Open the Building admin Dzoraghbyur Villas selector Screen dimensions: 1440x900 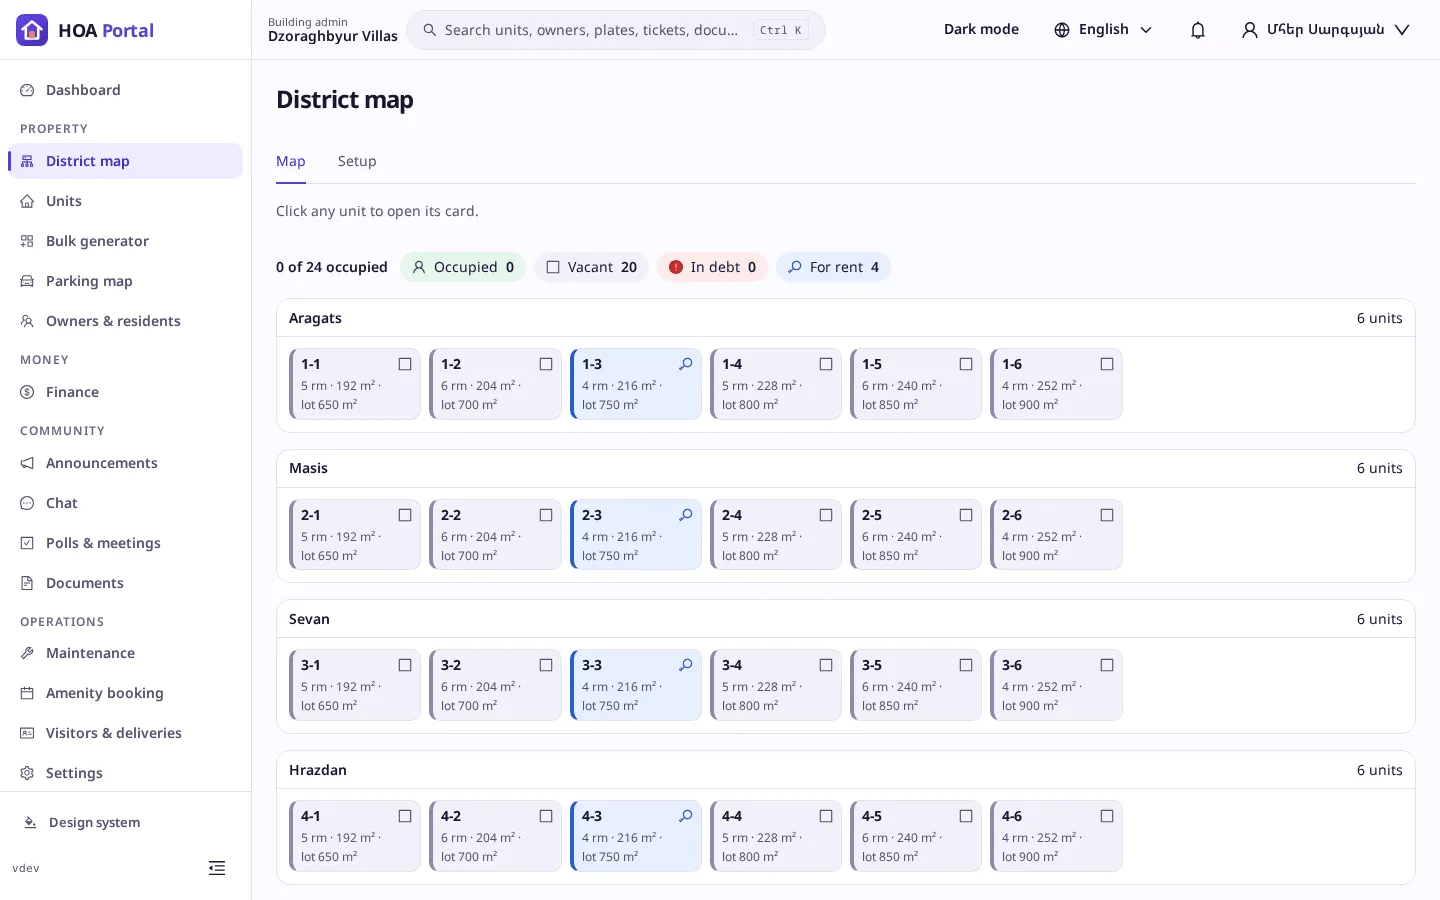(x=333, y=30)
